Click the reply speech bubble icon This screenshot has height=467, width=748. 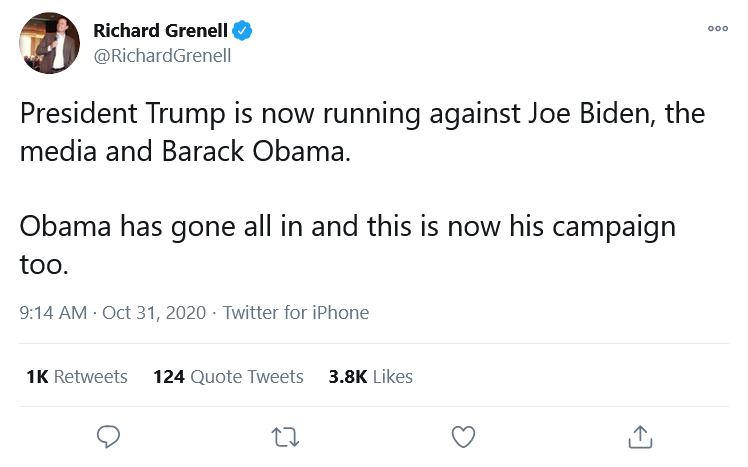tap(108, 436)
